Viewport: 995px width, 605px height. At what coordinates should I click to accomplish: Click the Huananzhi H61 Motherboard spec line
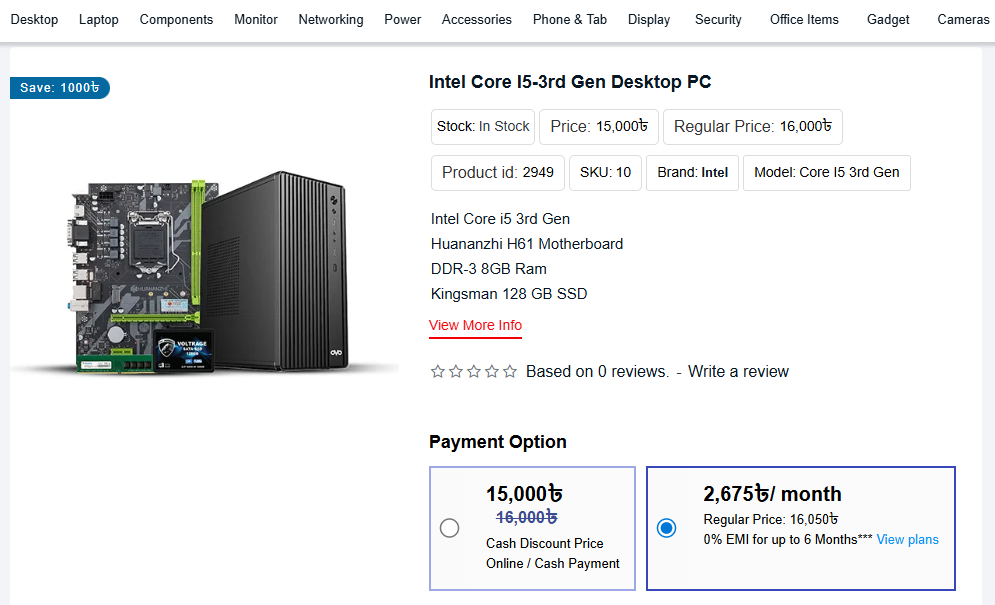pyautogui.click(x=527, y=244)
